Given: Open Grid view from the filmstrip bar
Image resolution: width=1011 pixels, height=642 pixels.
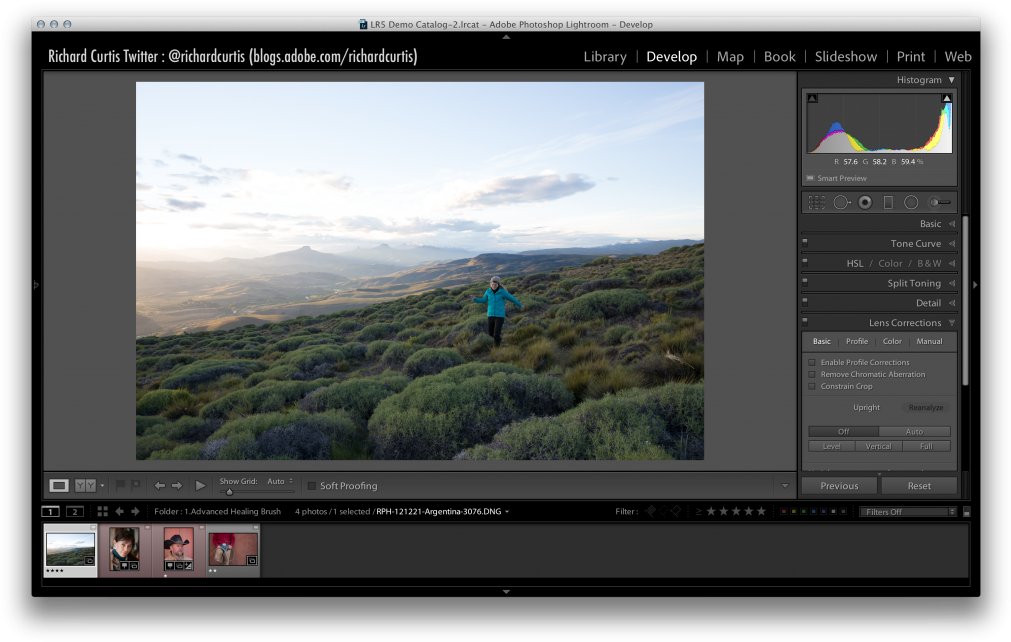Looking at the screenshot, I should [102, 511].
